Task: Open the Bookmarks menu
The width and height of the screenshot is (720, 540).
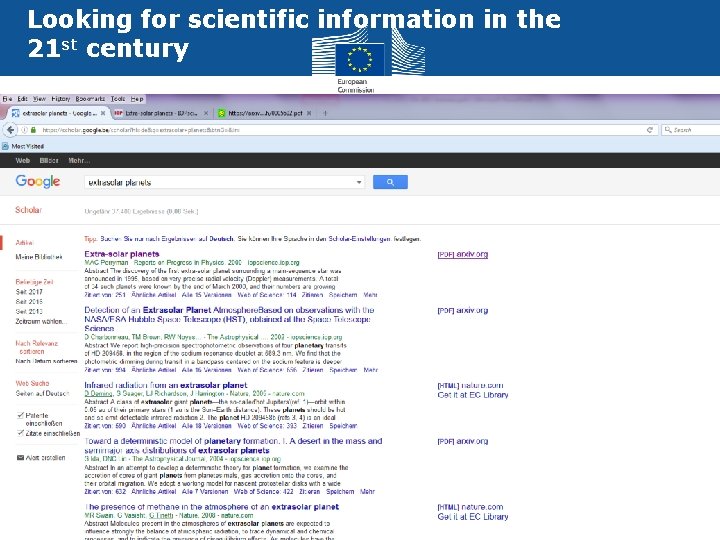Action: [x=90, y=99]
